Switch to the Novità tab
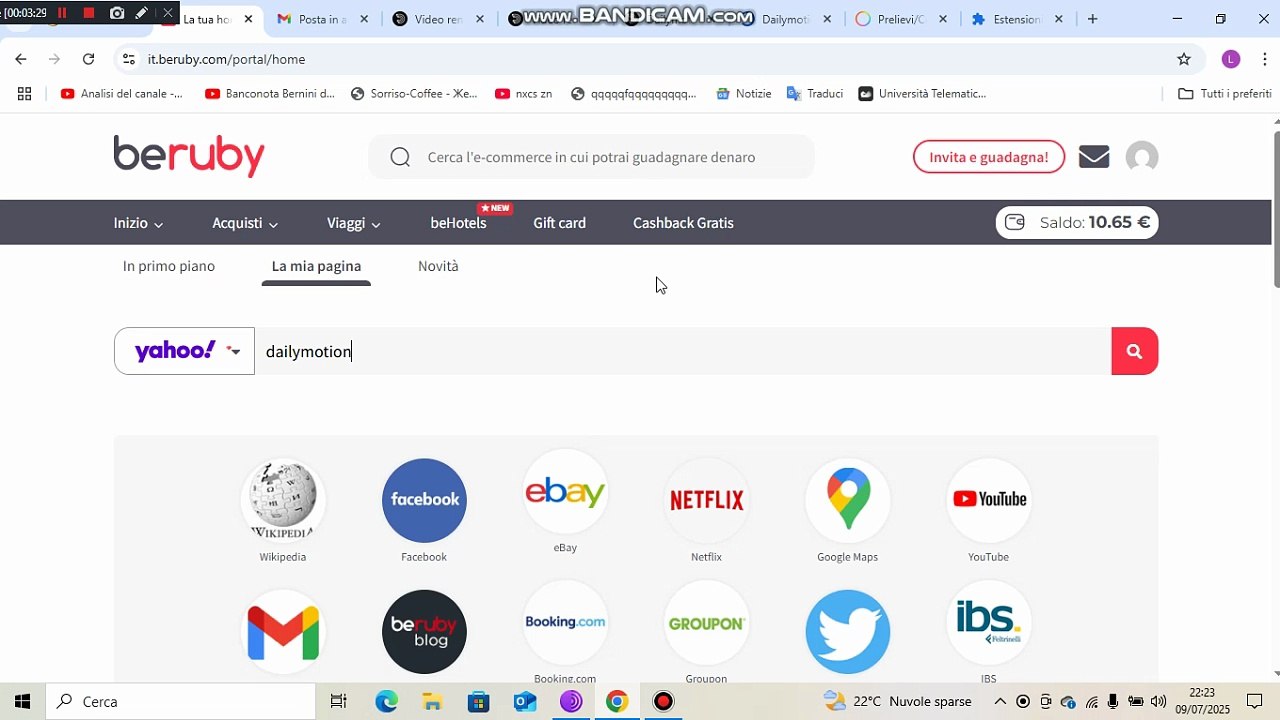The width and height of the screenshot is (1280, 720). (438, 266)
